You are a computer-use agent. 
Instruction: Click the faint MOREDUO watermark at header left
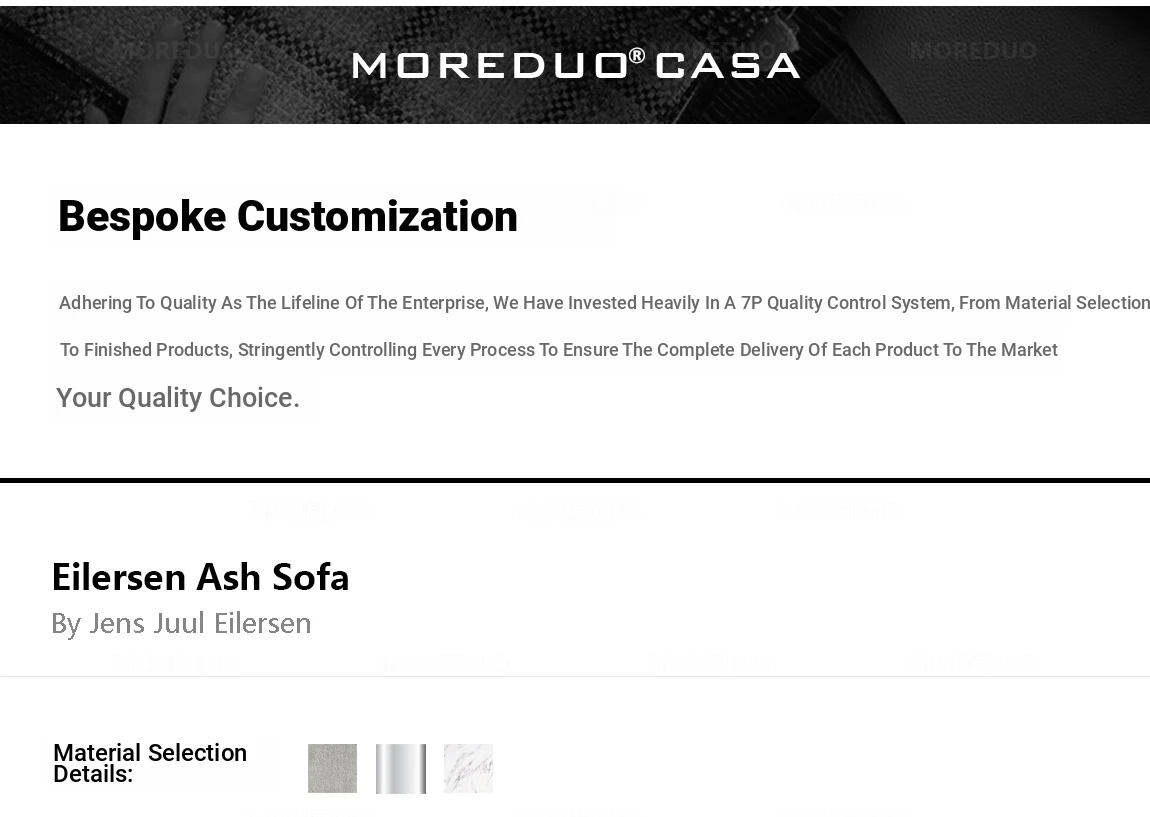pyautogui.click(x=175, y=50)
